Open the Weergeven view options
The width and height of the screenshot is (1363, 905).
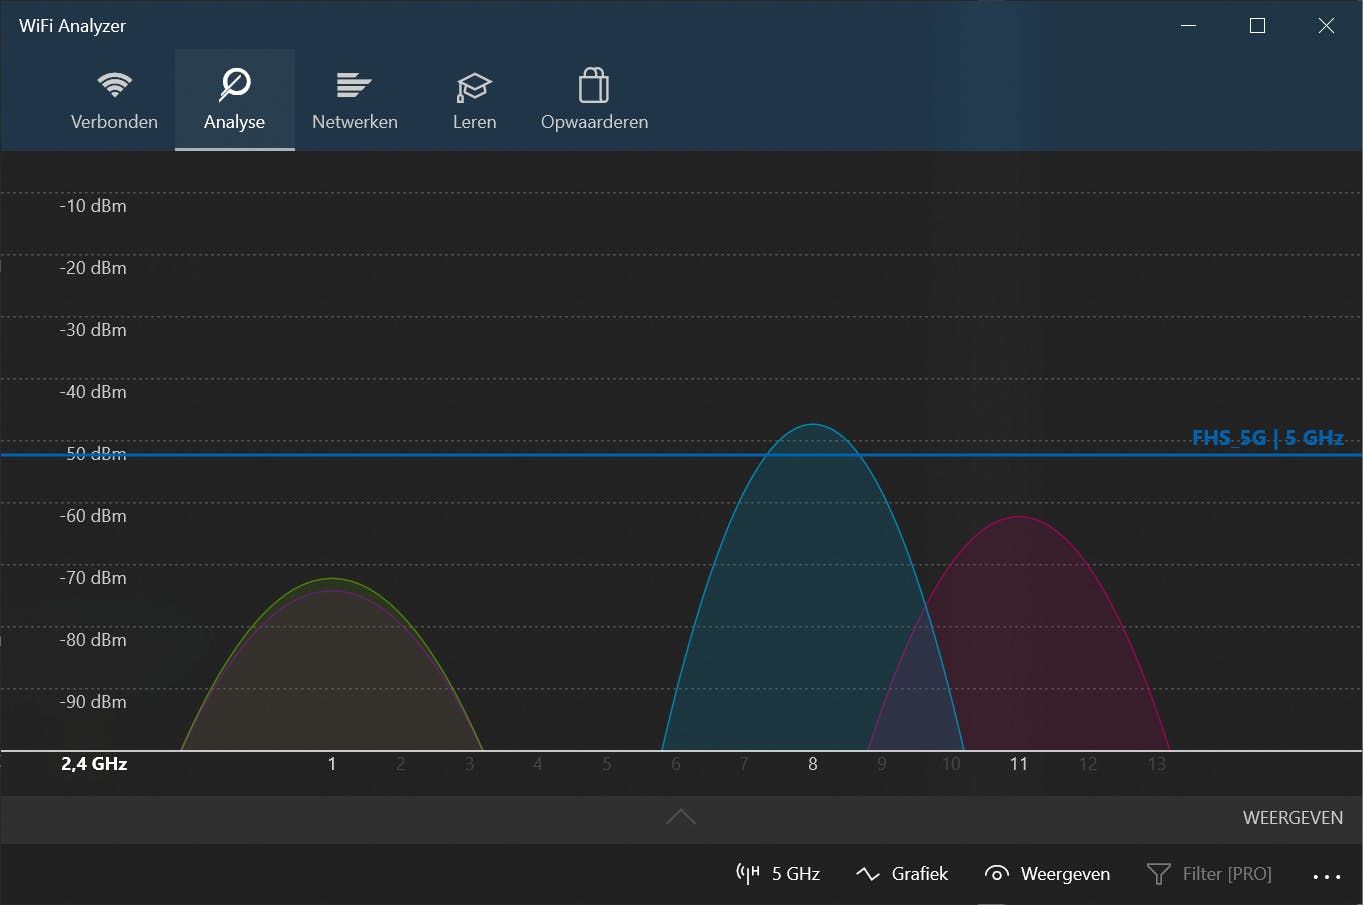1047,874
